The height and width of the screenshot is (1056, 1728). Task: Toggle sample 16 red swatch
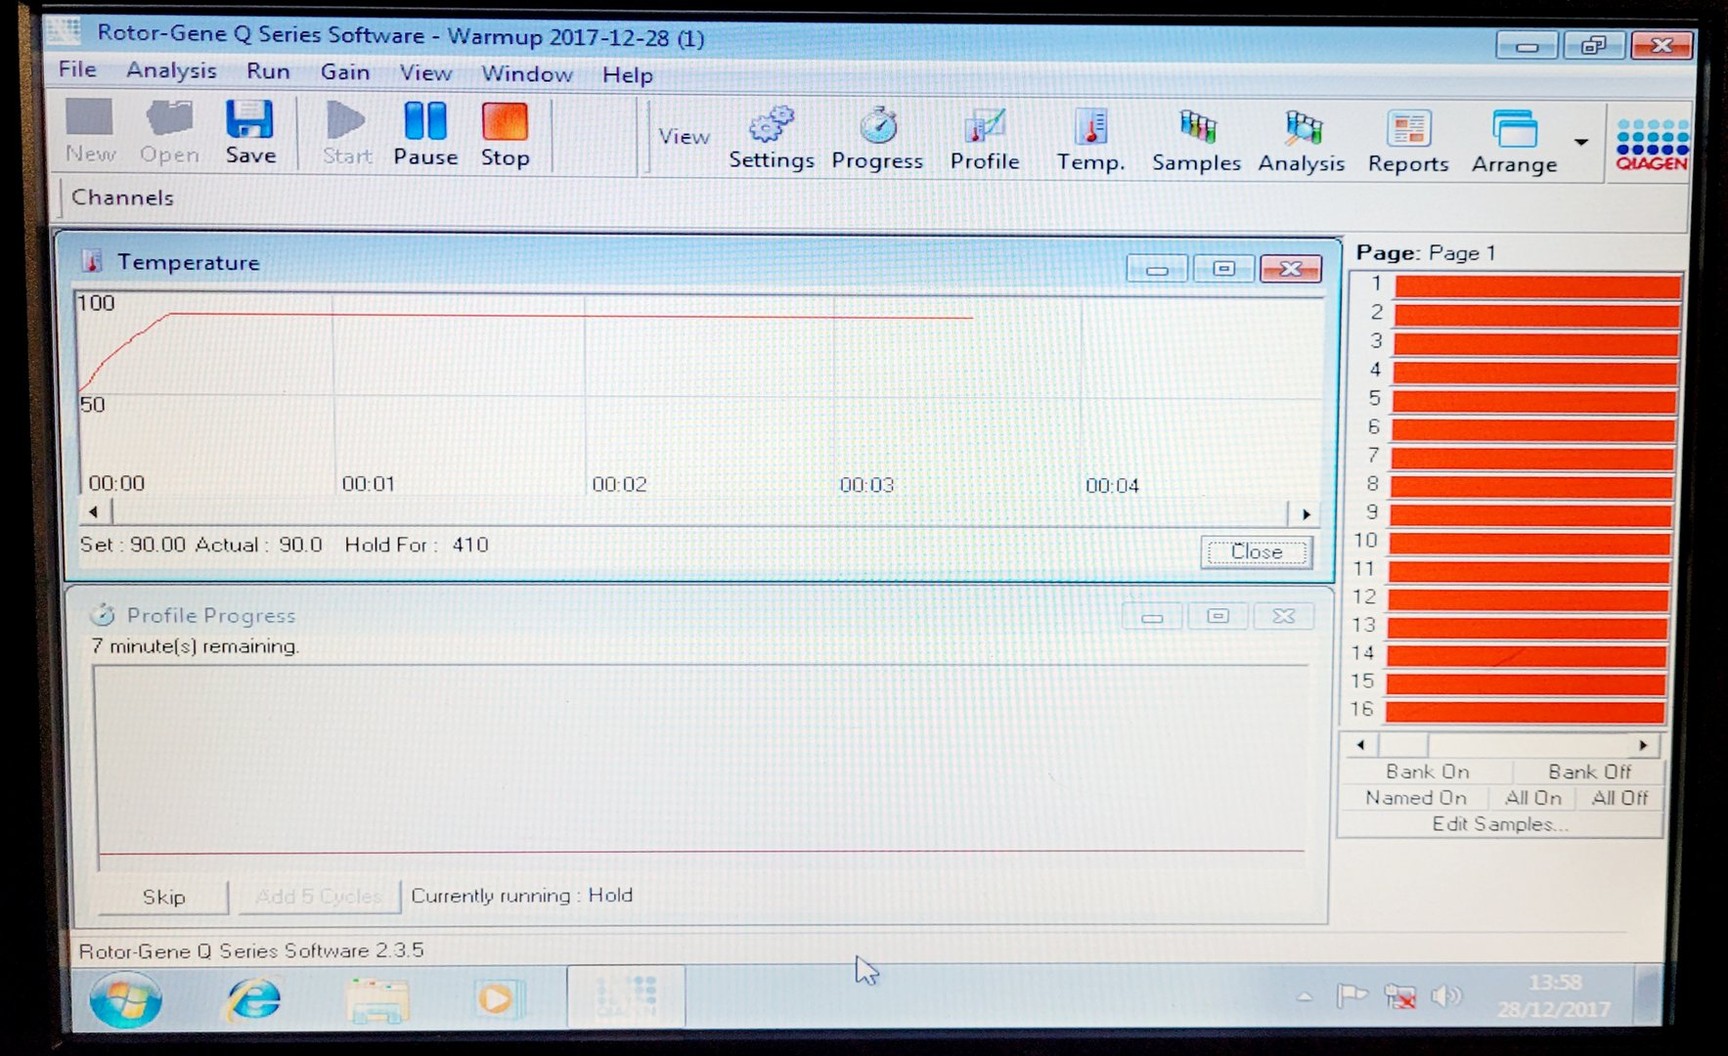pyautogui.click(x=1525, y=713)
